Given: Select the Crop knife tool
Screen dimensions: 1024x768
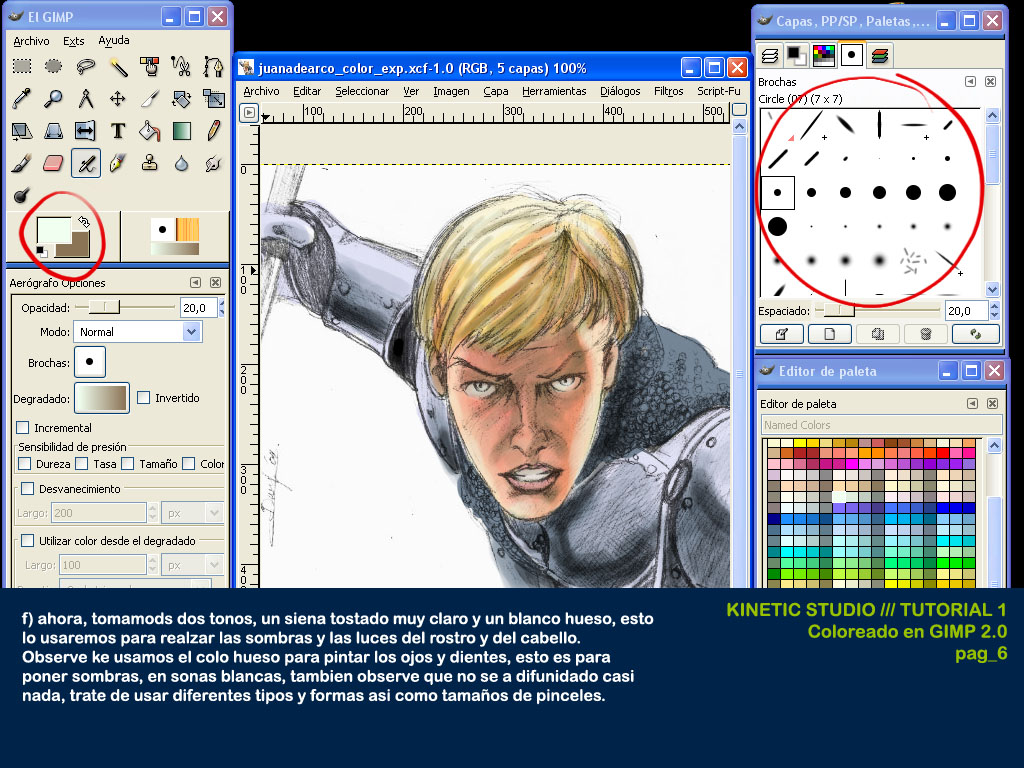Looking at the screenshot, I should click(150, 99).
